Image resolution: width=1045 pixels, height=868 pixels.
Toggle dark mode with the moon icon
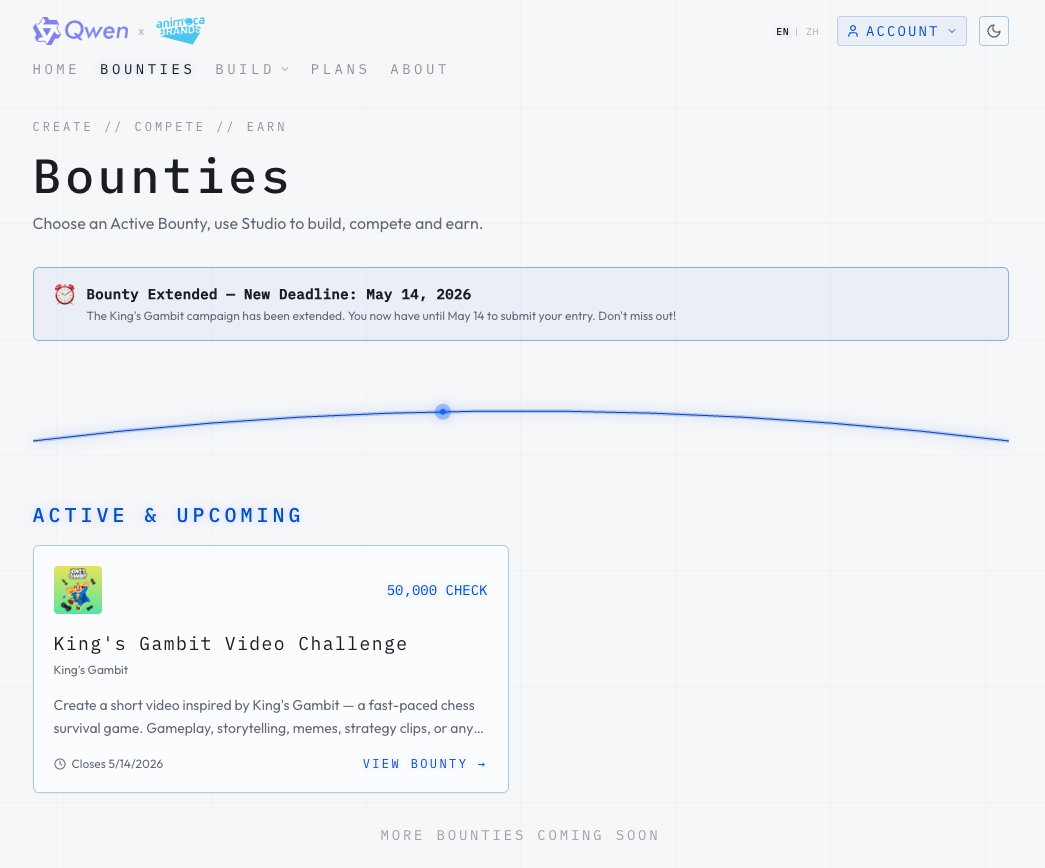(993, 31)
